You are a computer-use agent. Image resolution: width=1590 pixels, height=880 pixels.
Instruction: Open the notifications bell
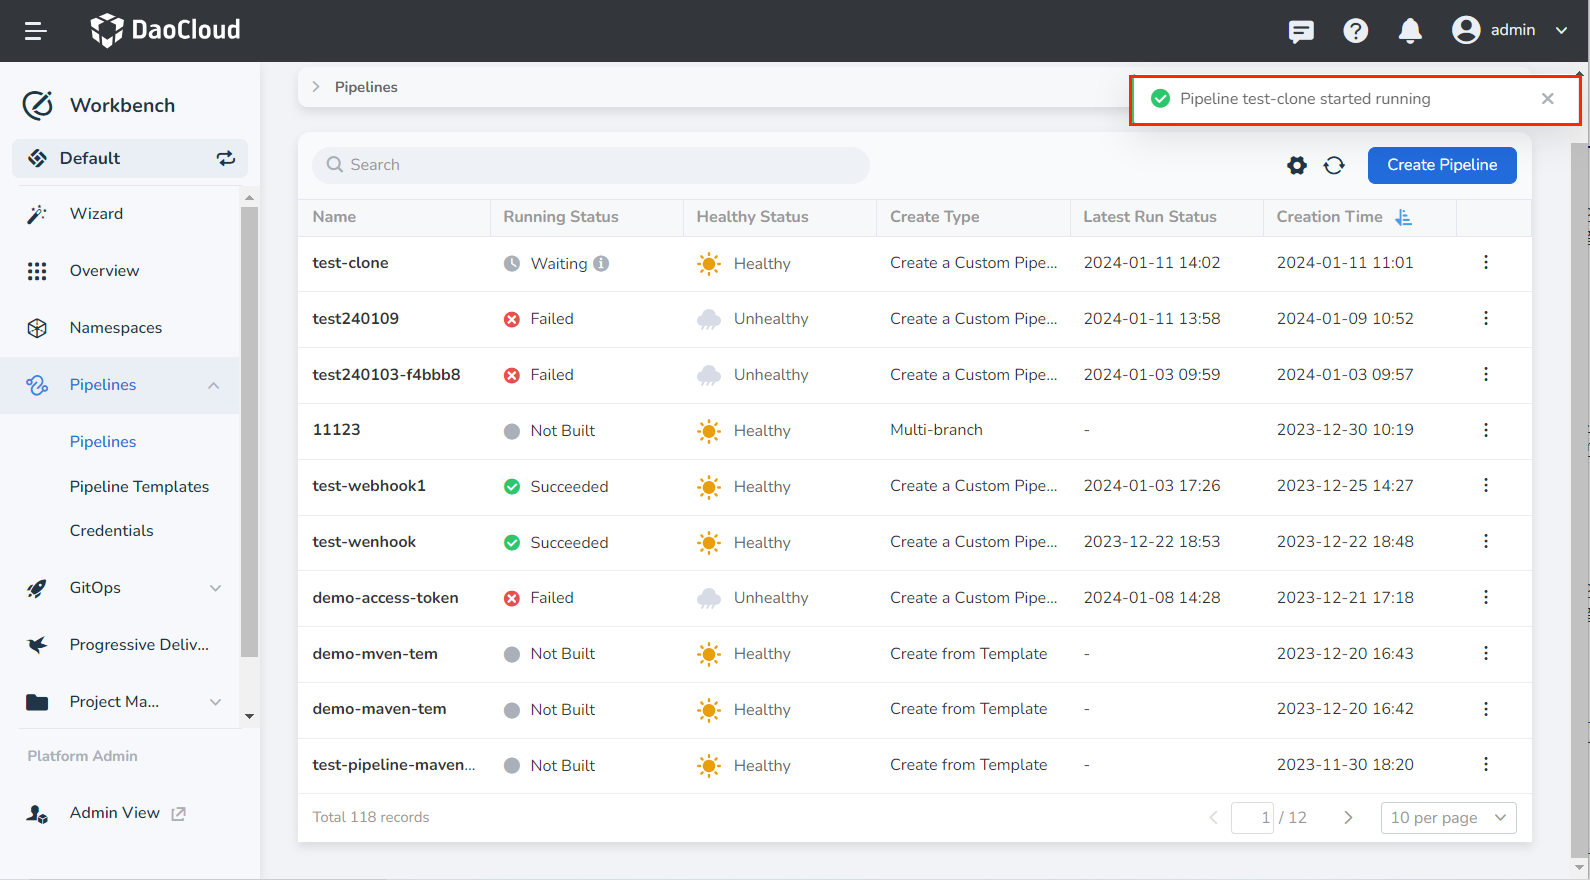[1410, 31]
